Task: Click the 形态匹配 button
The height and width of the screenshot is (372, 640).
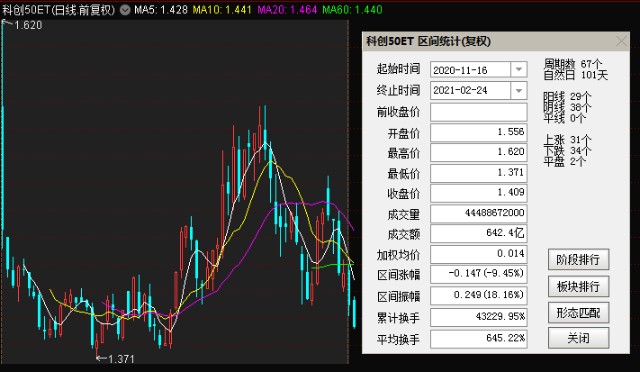Action: click(x=578, y=313)
